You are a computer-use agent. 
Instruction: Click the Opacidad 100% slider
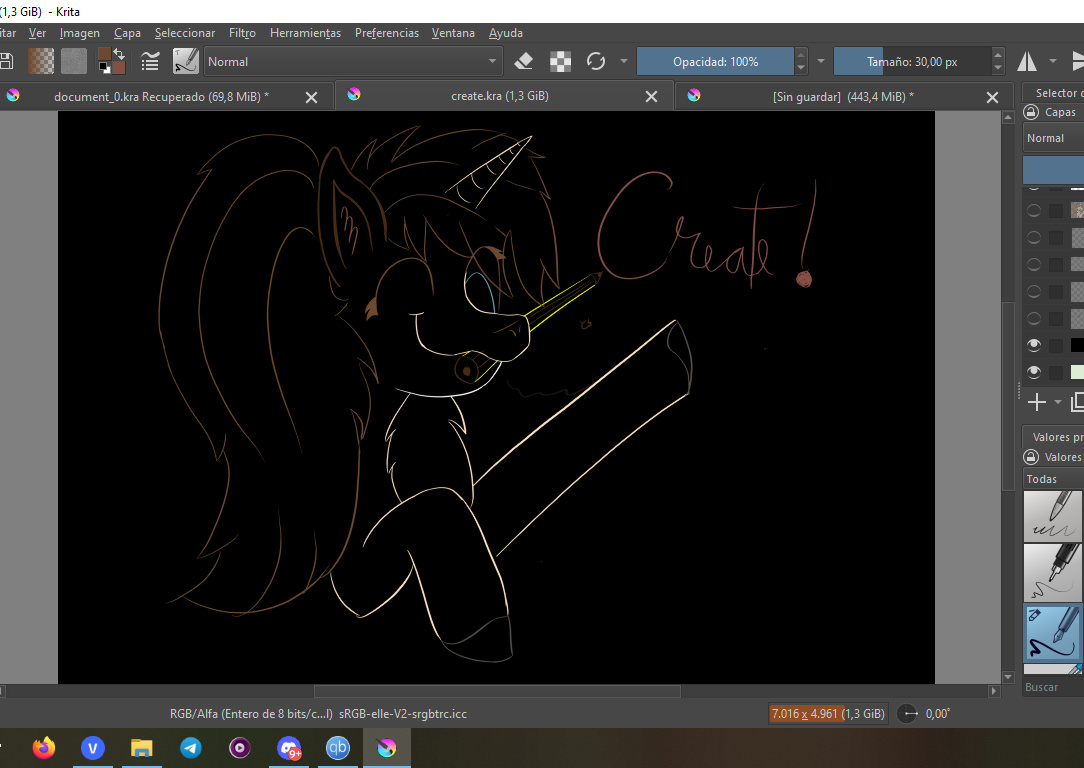point(715,62)
